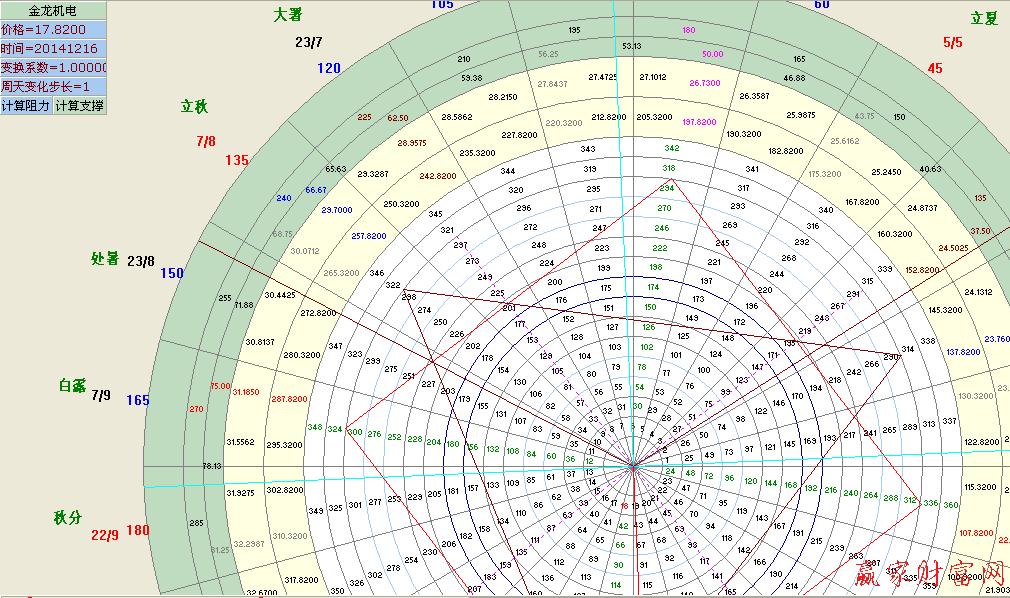Click the 金龙机电 stock name header
This screenshot has width=1010, height=598.
(52, 11)
